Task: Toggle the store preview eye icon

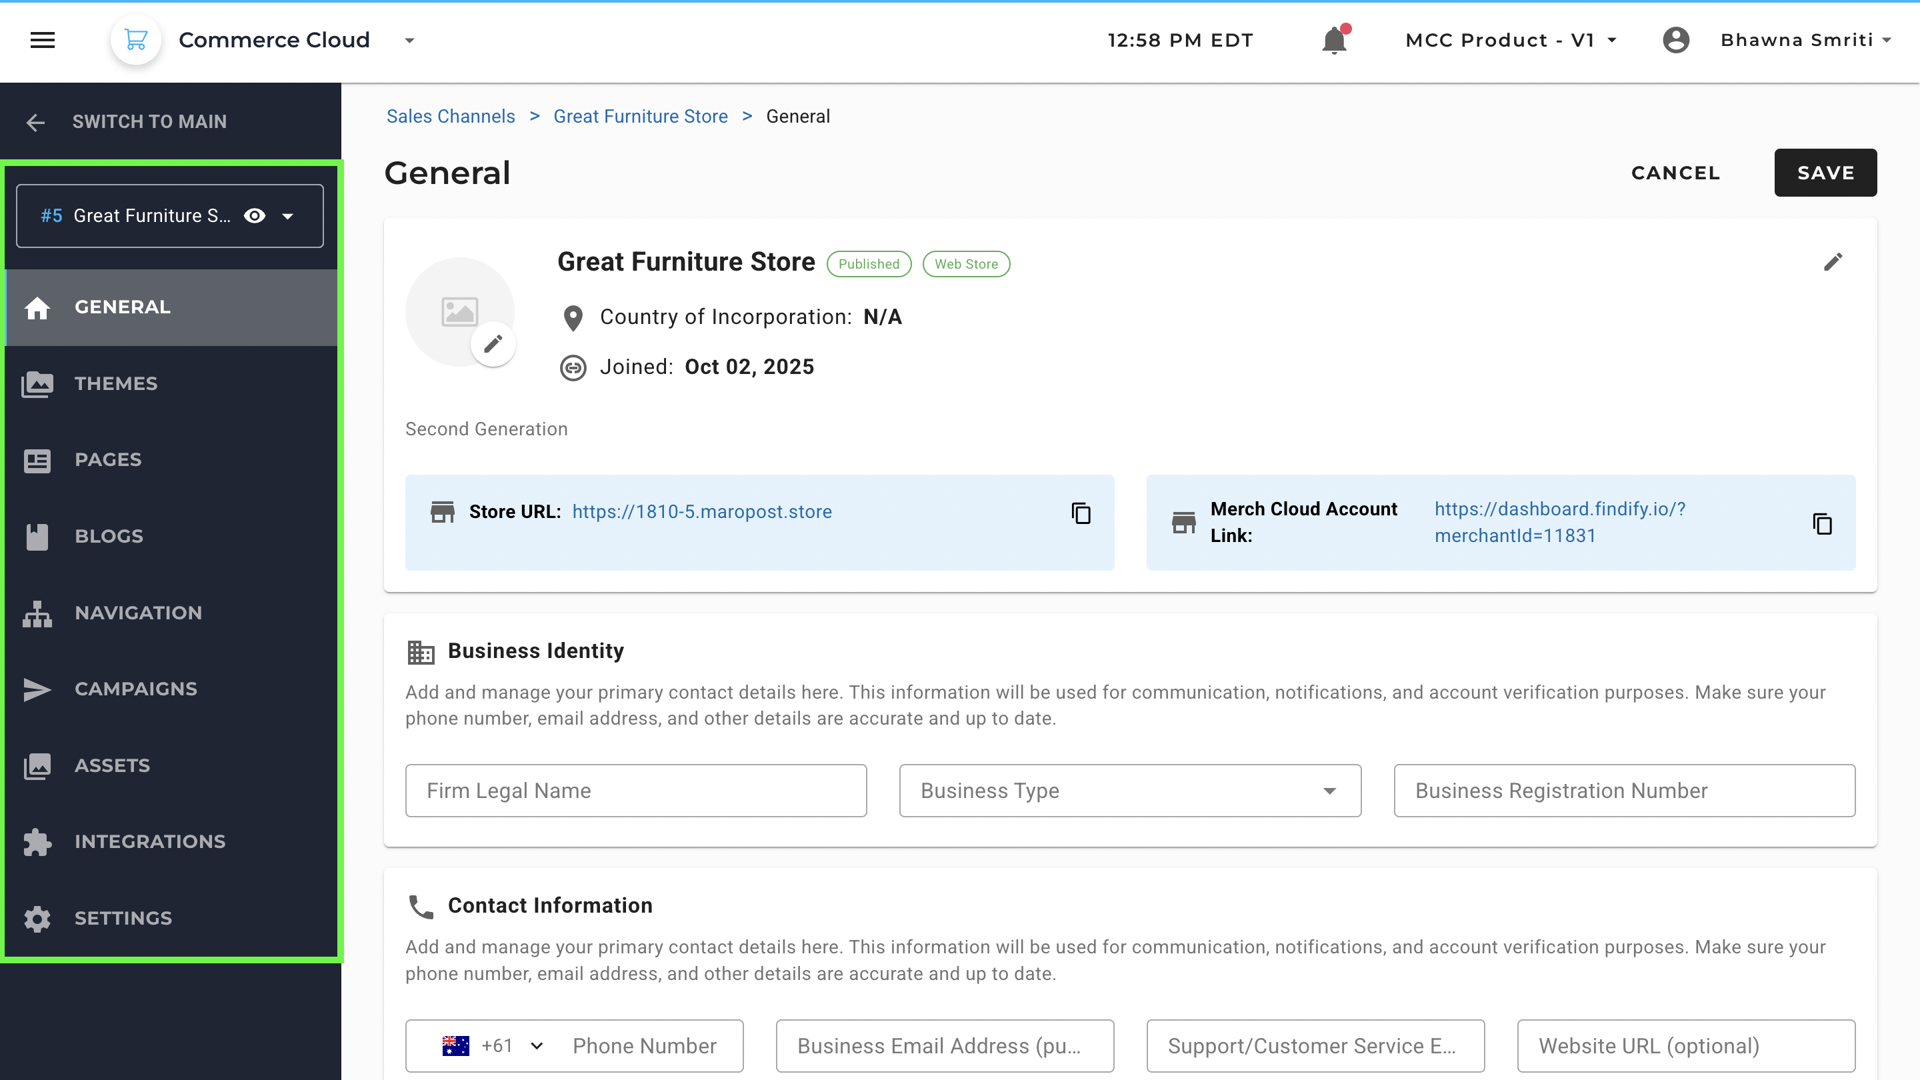Action: 255,216
